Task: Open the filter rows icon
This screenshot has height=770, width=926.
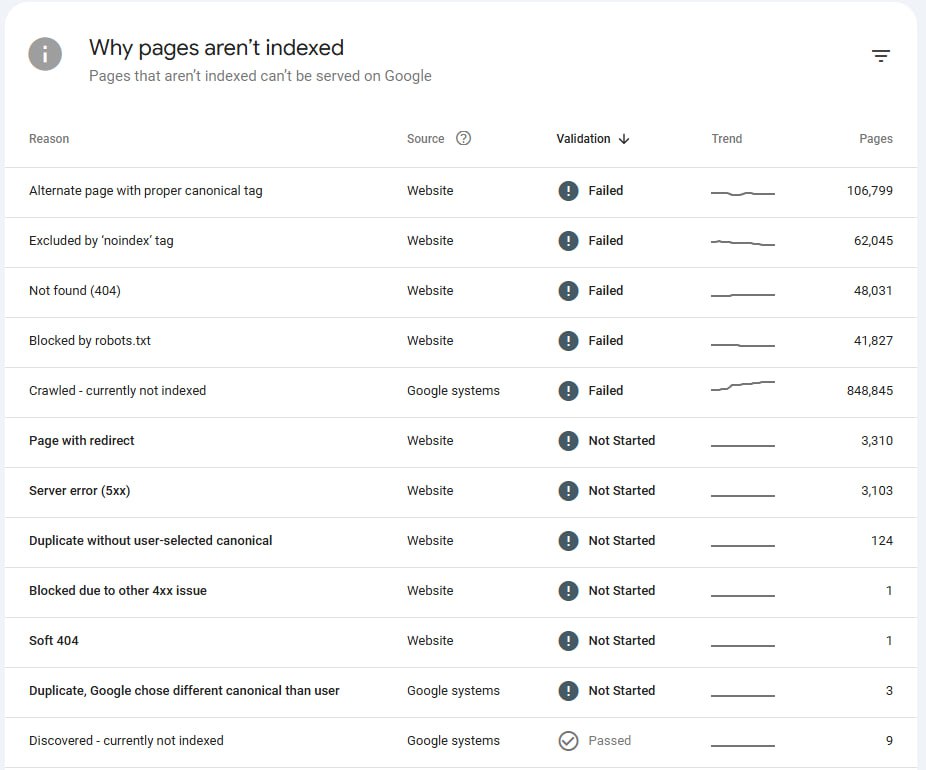Action: (x=880, y=56)
